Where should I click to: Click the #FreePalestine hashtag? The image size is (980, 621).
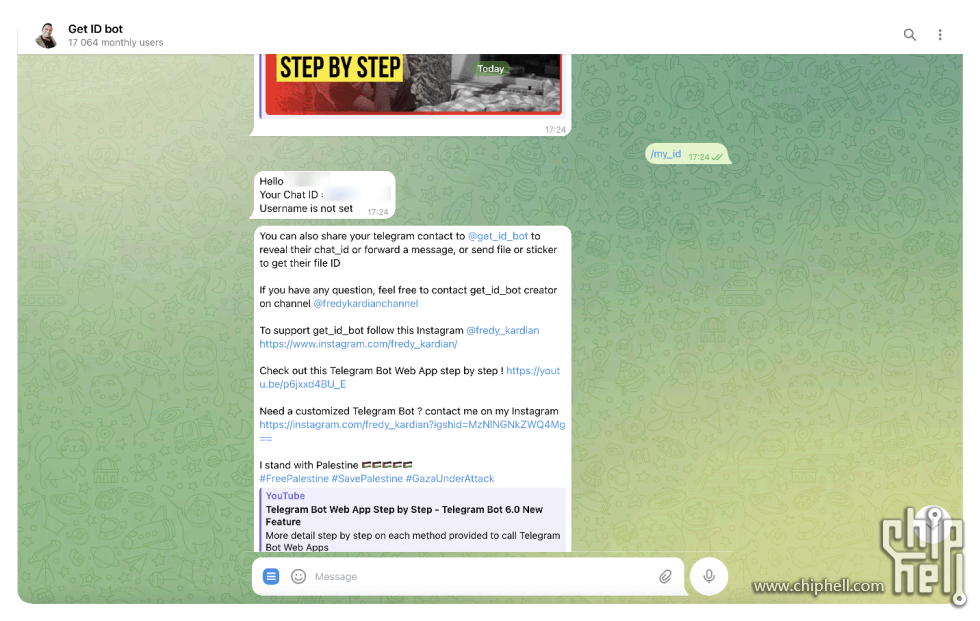click(294, 479)
